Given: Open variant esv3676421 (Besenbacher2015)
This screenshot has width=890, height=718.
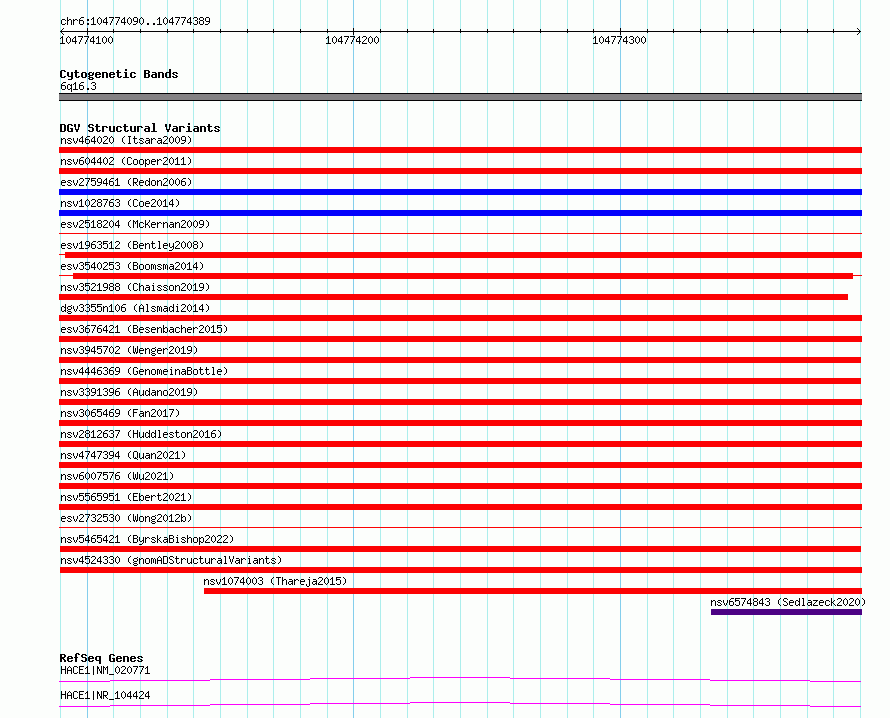Looking at the screenshot, I should [144, 329].
